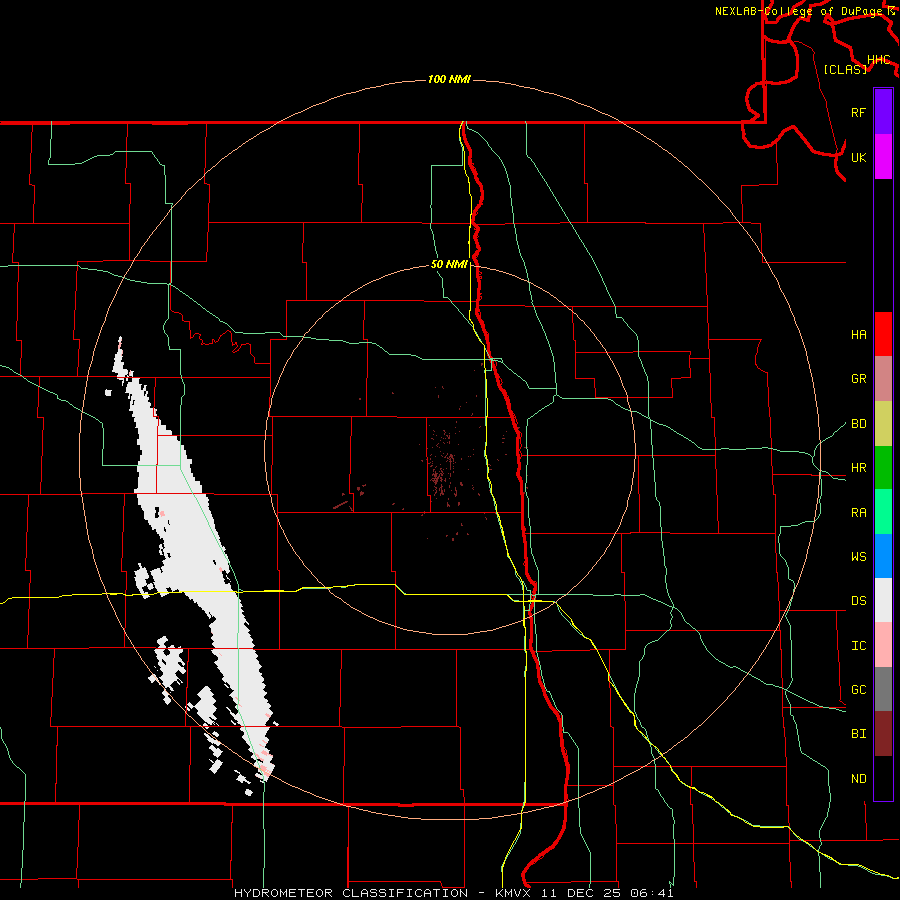Click the IC legend label

858,646
